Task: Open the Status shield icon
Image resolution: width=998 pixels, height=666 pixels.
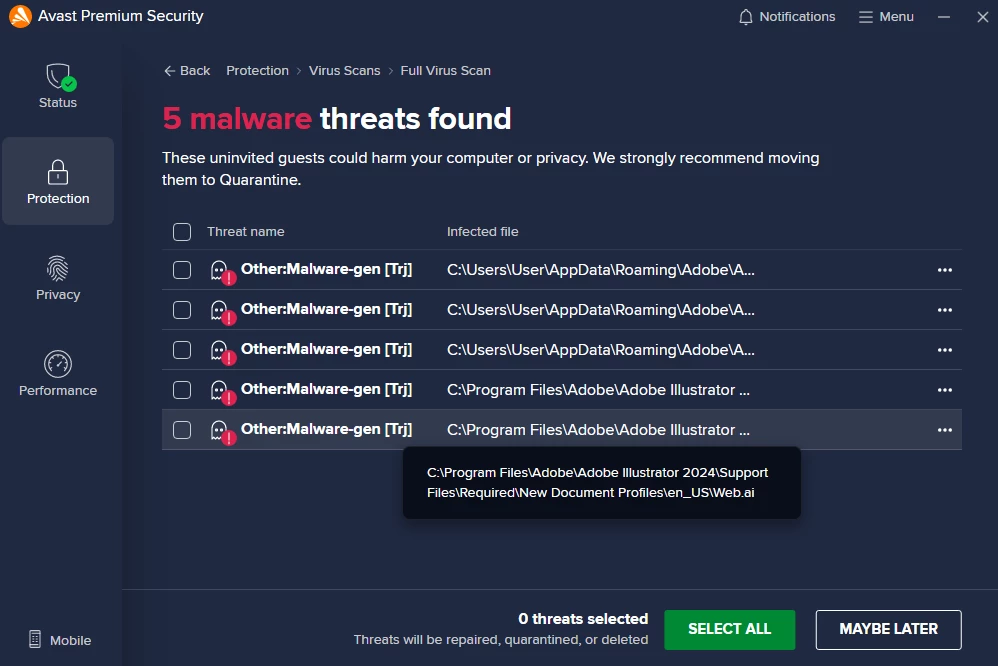Action: click(x=61, y=76)
